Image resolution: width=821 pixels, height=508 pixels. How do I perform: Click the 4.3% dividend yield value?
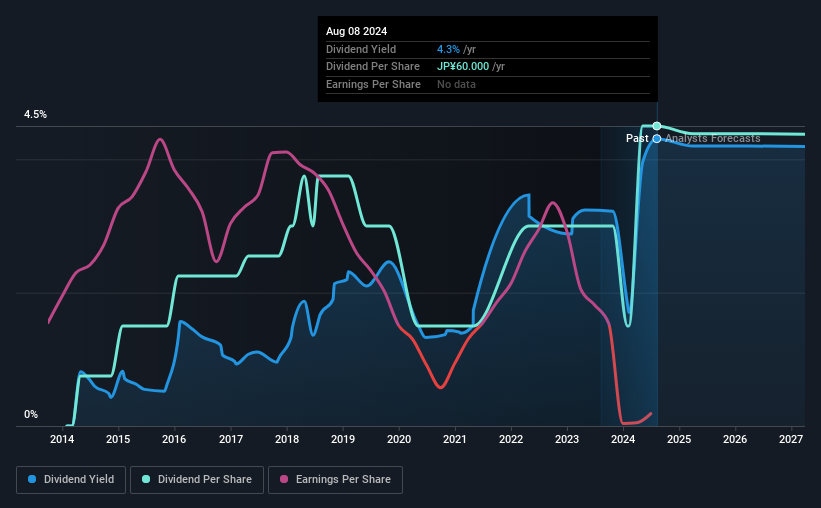[448, 49]
